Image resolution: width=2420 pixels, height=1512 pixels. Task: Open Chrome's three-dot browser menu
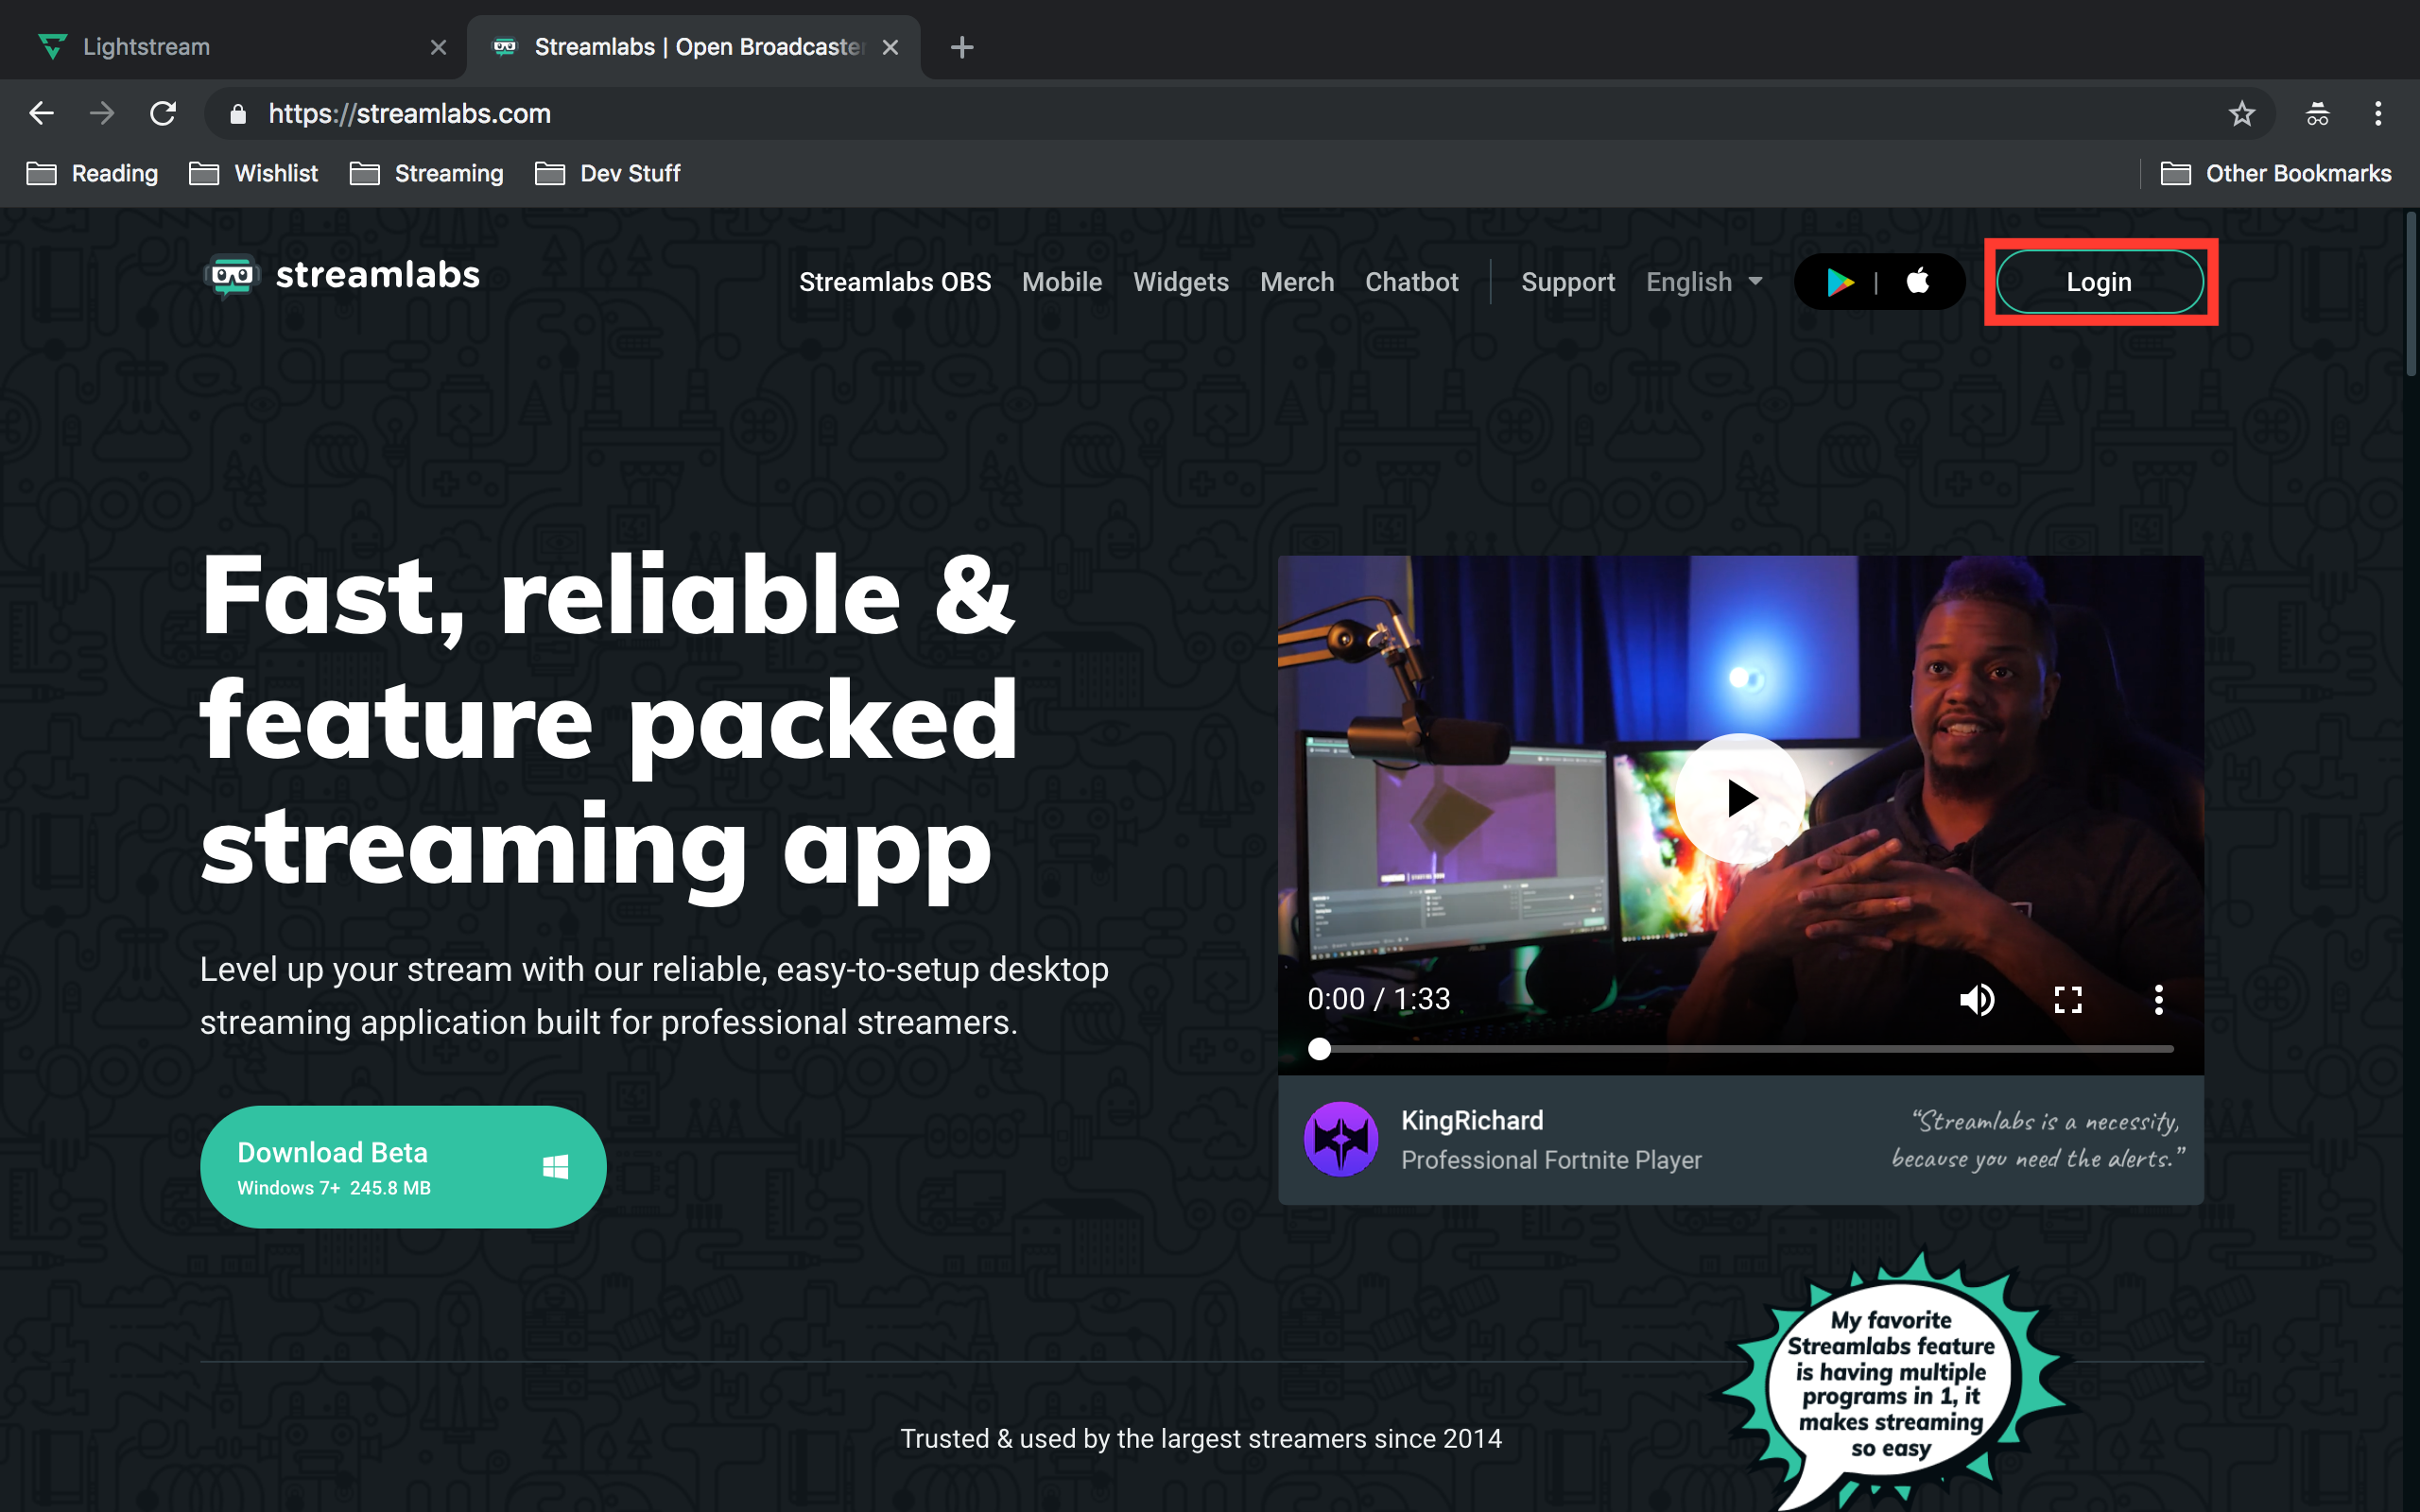(2378, 113)
